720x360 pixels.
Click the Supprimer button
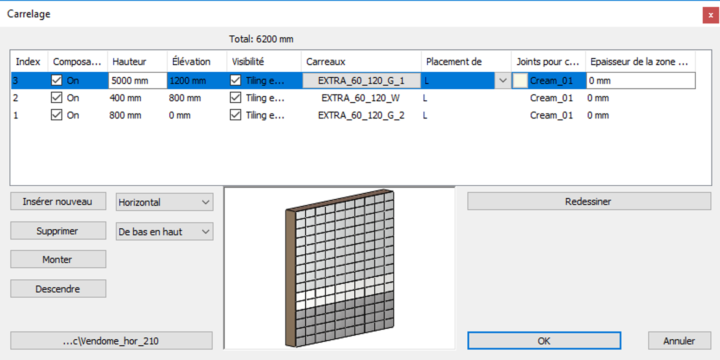pyautogui.click(x=58, y=231)
